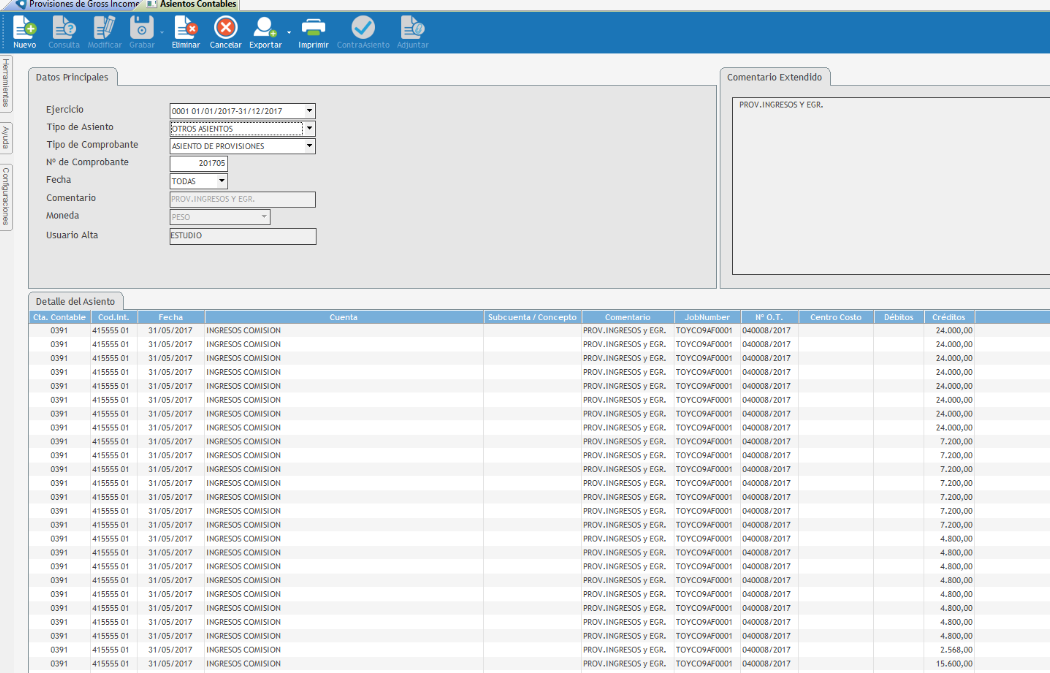Click the Exportar user icon
This screenshot has width=1050, height=673.
tap(265, 28)
